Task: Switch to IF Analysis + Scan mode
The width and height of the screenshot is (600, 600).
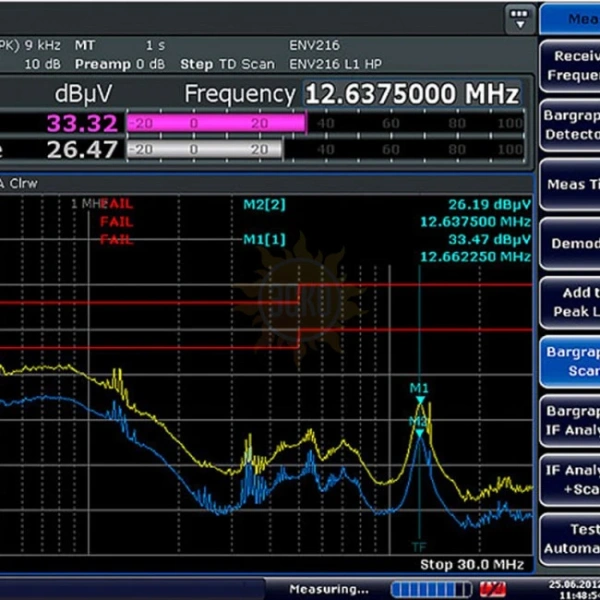Action: click(x=572, y=480)
